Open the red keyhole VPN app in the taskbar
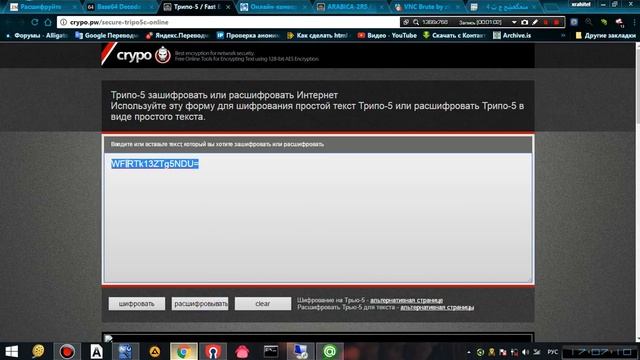Viewport: 640px width, 360px height. (213, 351)
